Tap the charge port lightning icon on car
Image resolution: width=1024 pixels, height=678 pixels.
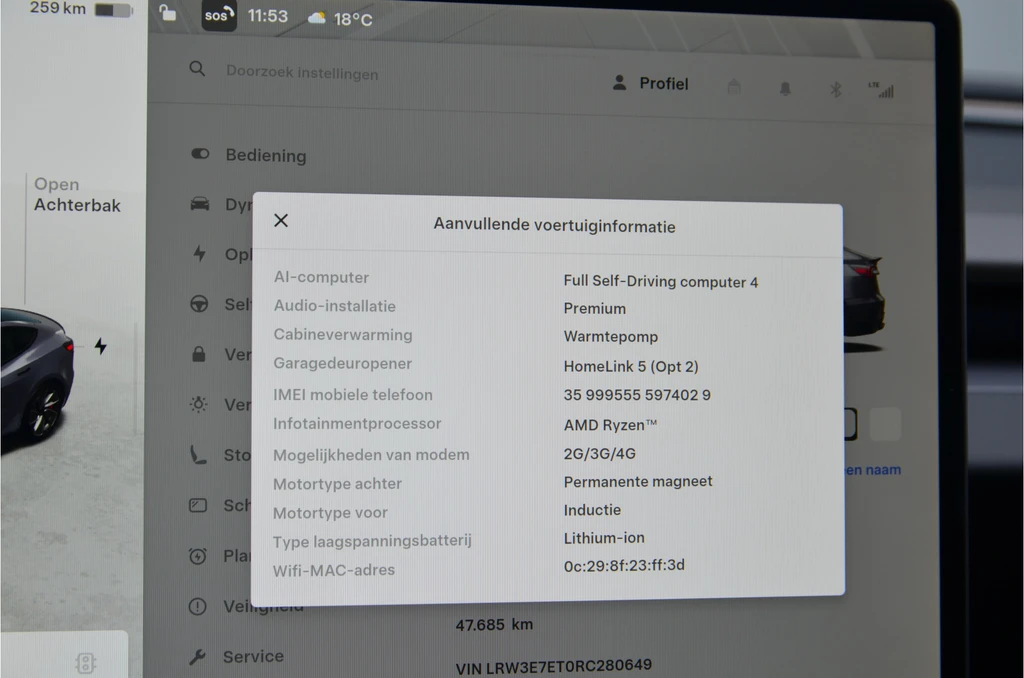(101, 346)
